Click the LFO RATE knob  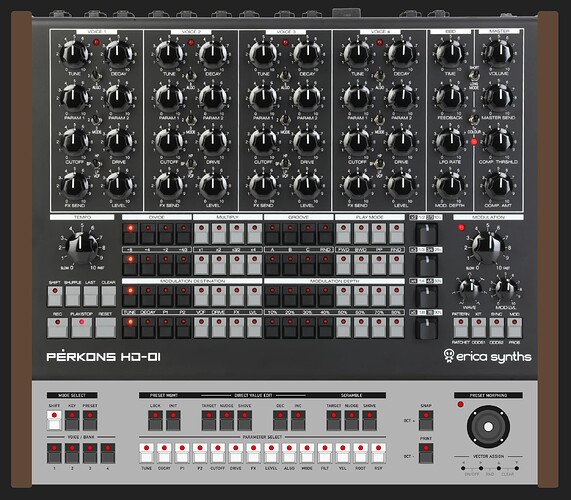click(450, 141)
